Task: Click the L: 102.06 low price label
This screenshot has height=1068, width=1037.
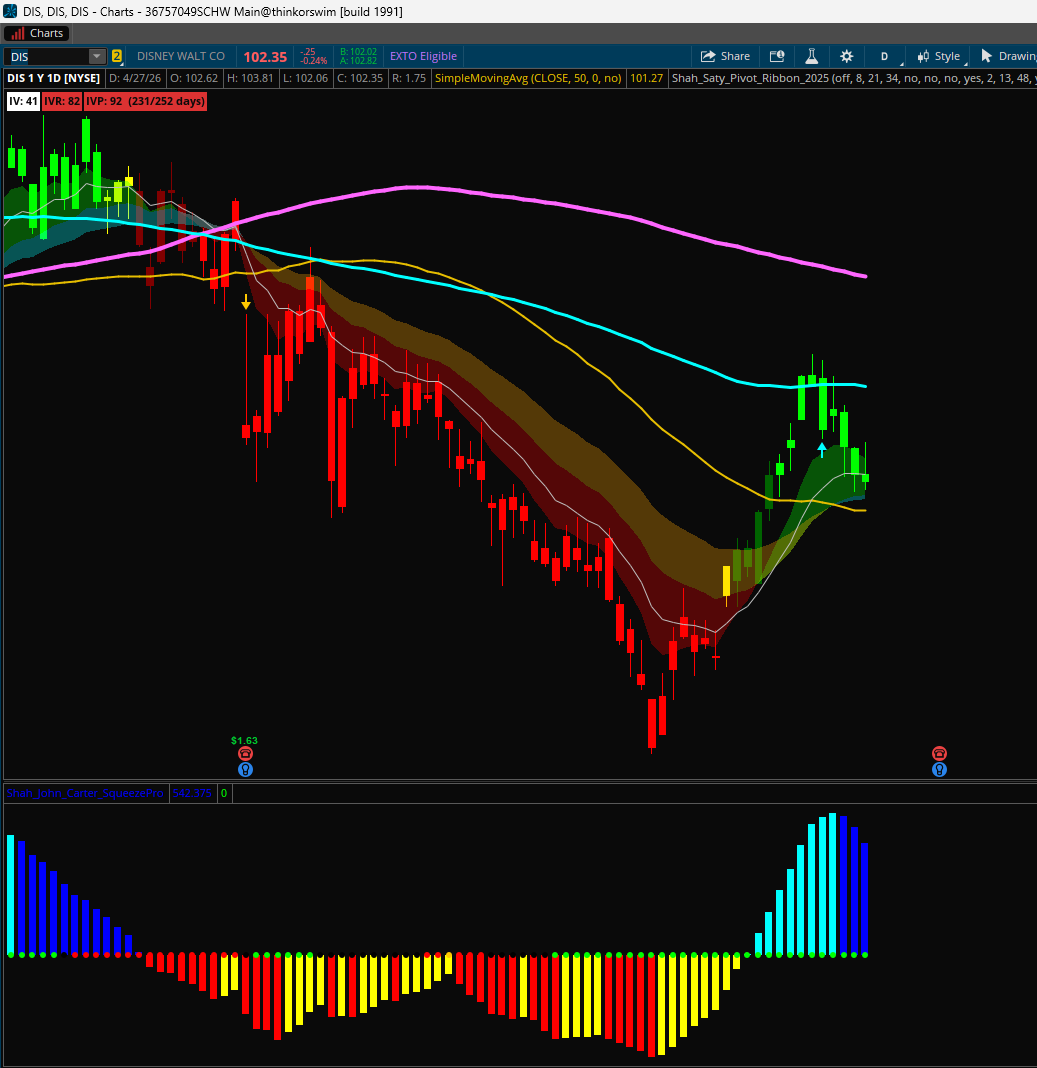Action: point(306,78)
